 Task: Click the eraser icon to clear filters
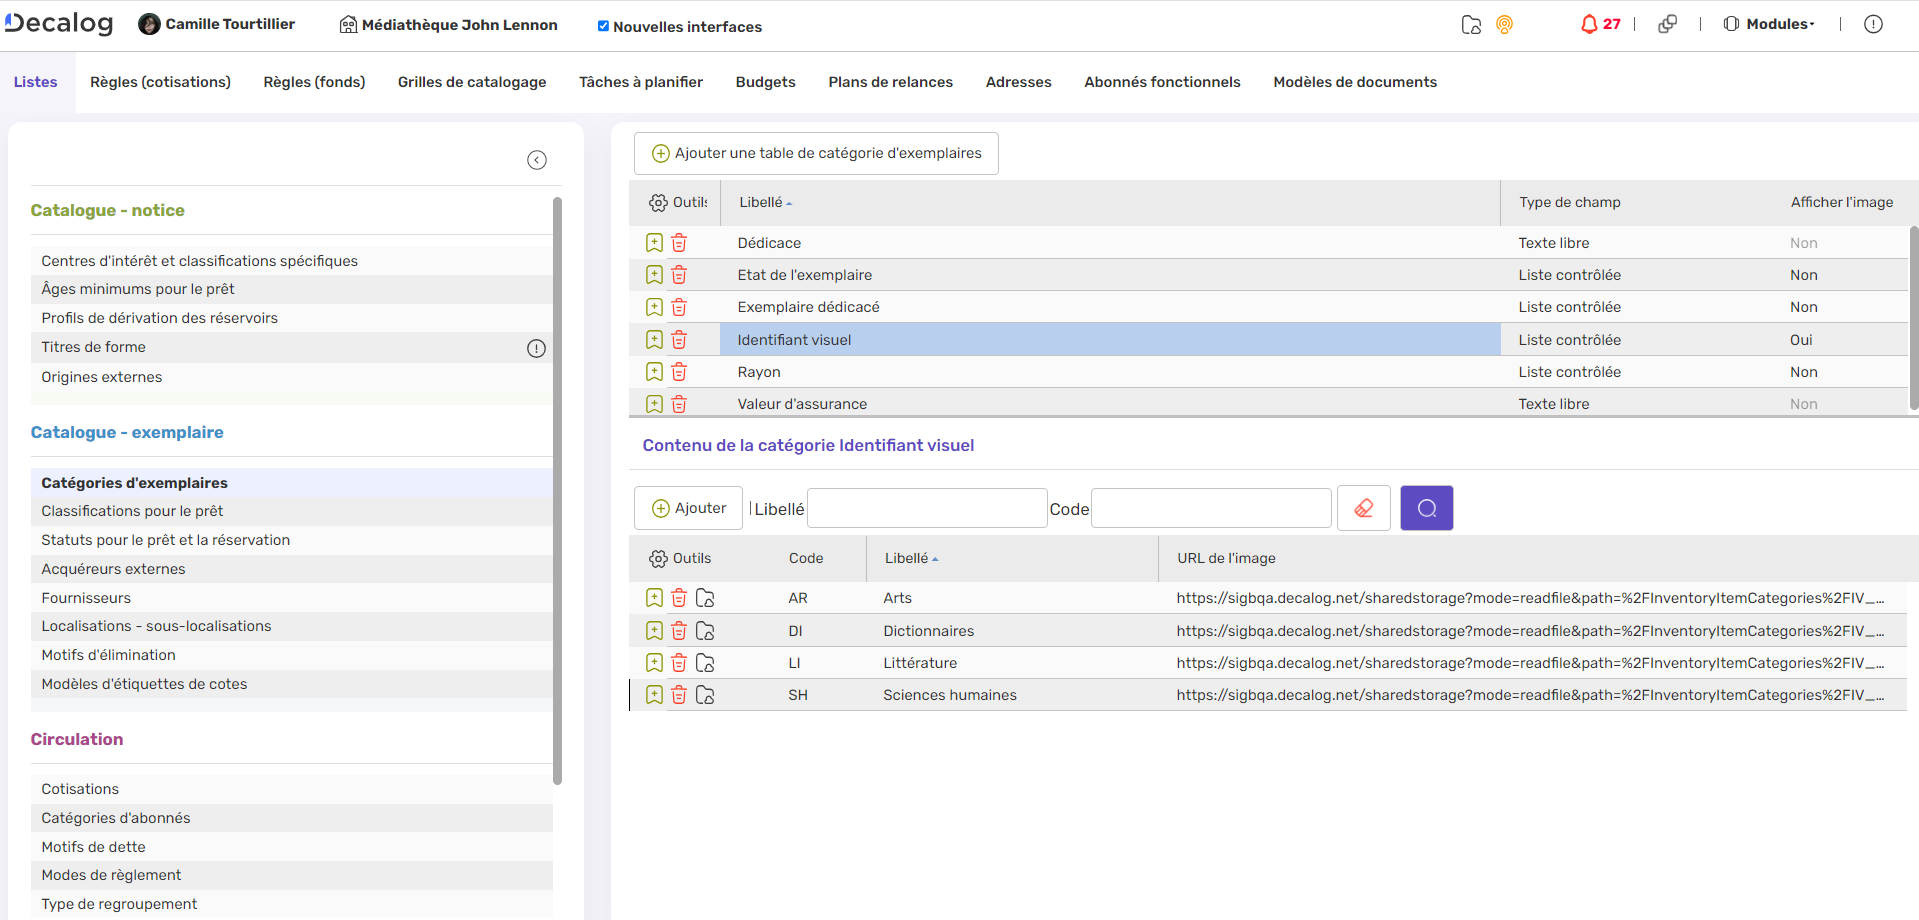1363,508
